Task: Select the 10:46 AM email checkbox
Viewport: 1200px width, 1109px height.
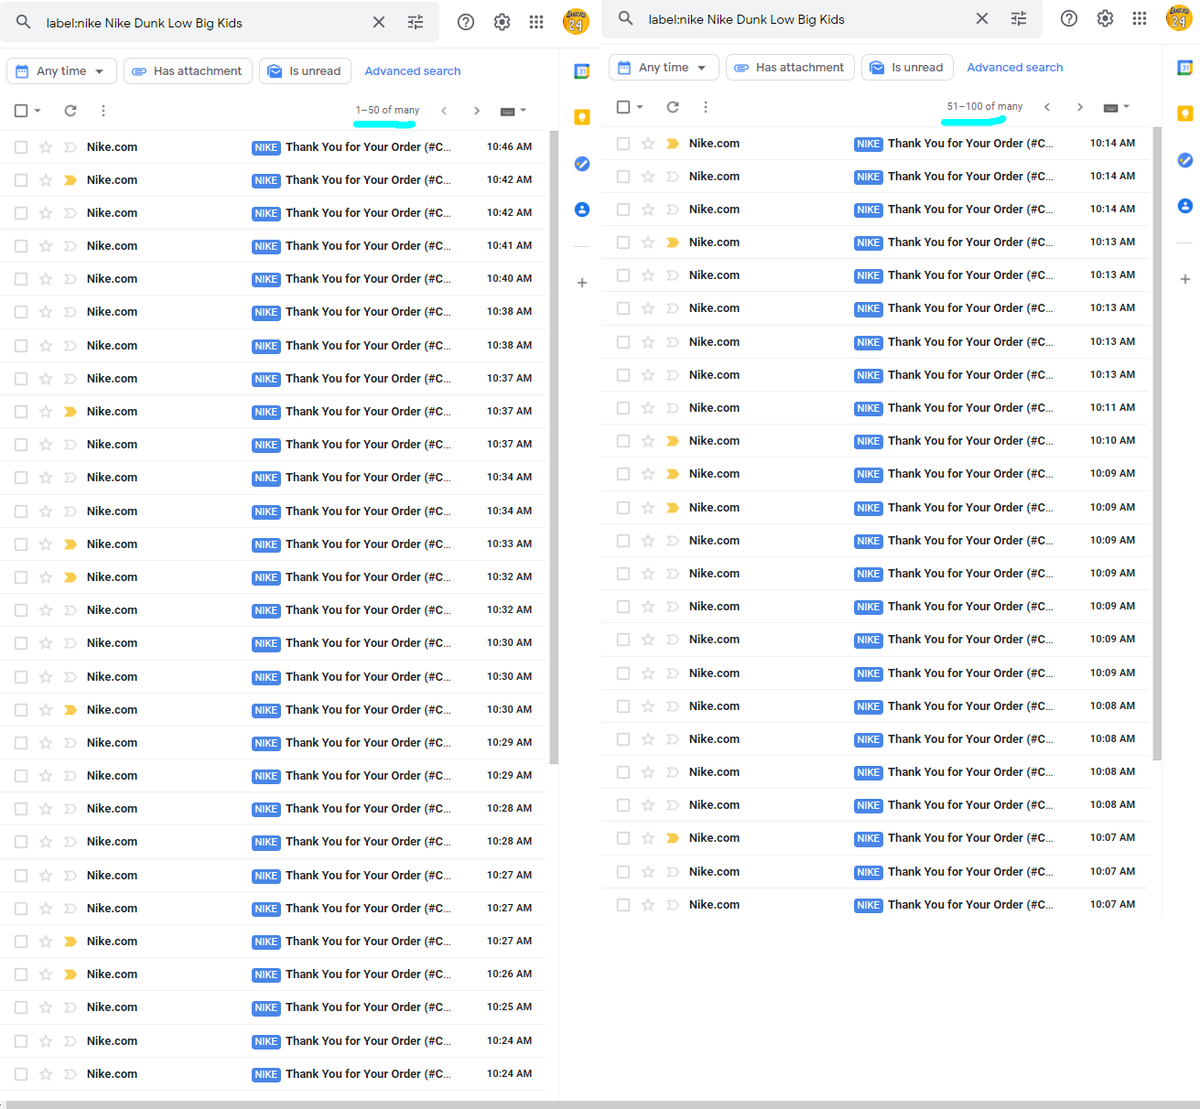Action: coord(21,147)
